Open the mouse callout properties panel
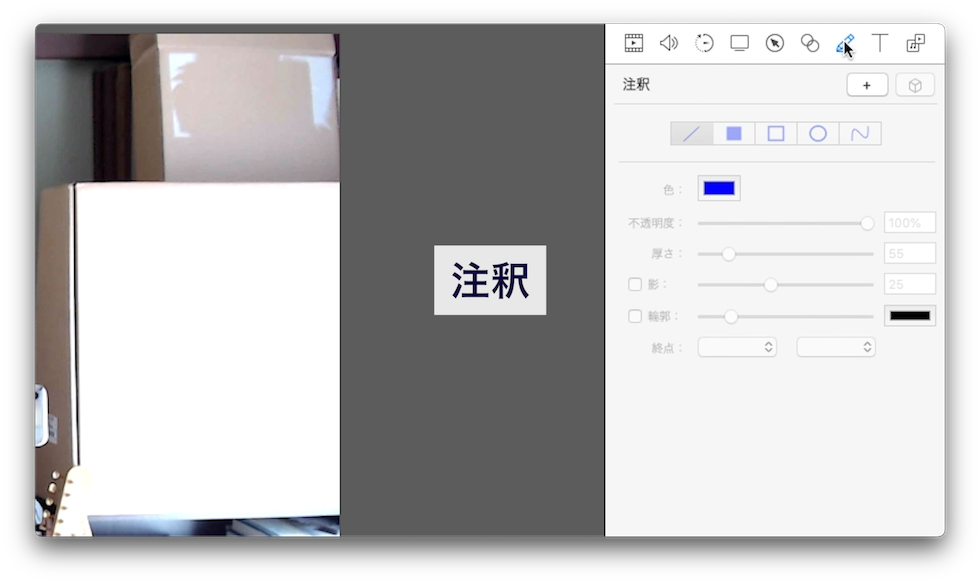The height and width of the screenshot is (583, 980). pos(775,43)
